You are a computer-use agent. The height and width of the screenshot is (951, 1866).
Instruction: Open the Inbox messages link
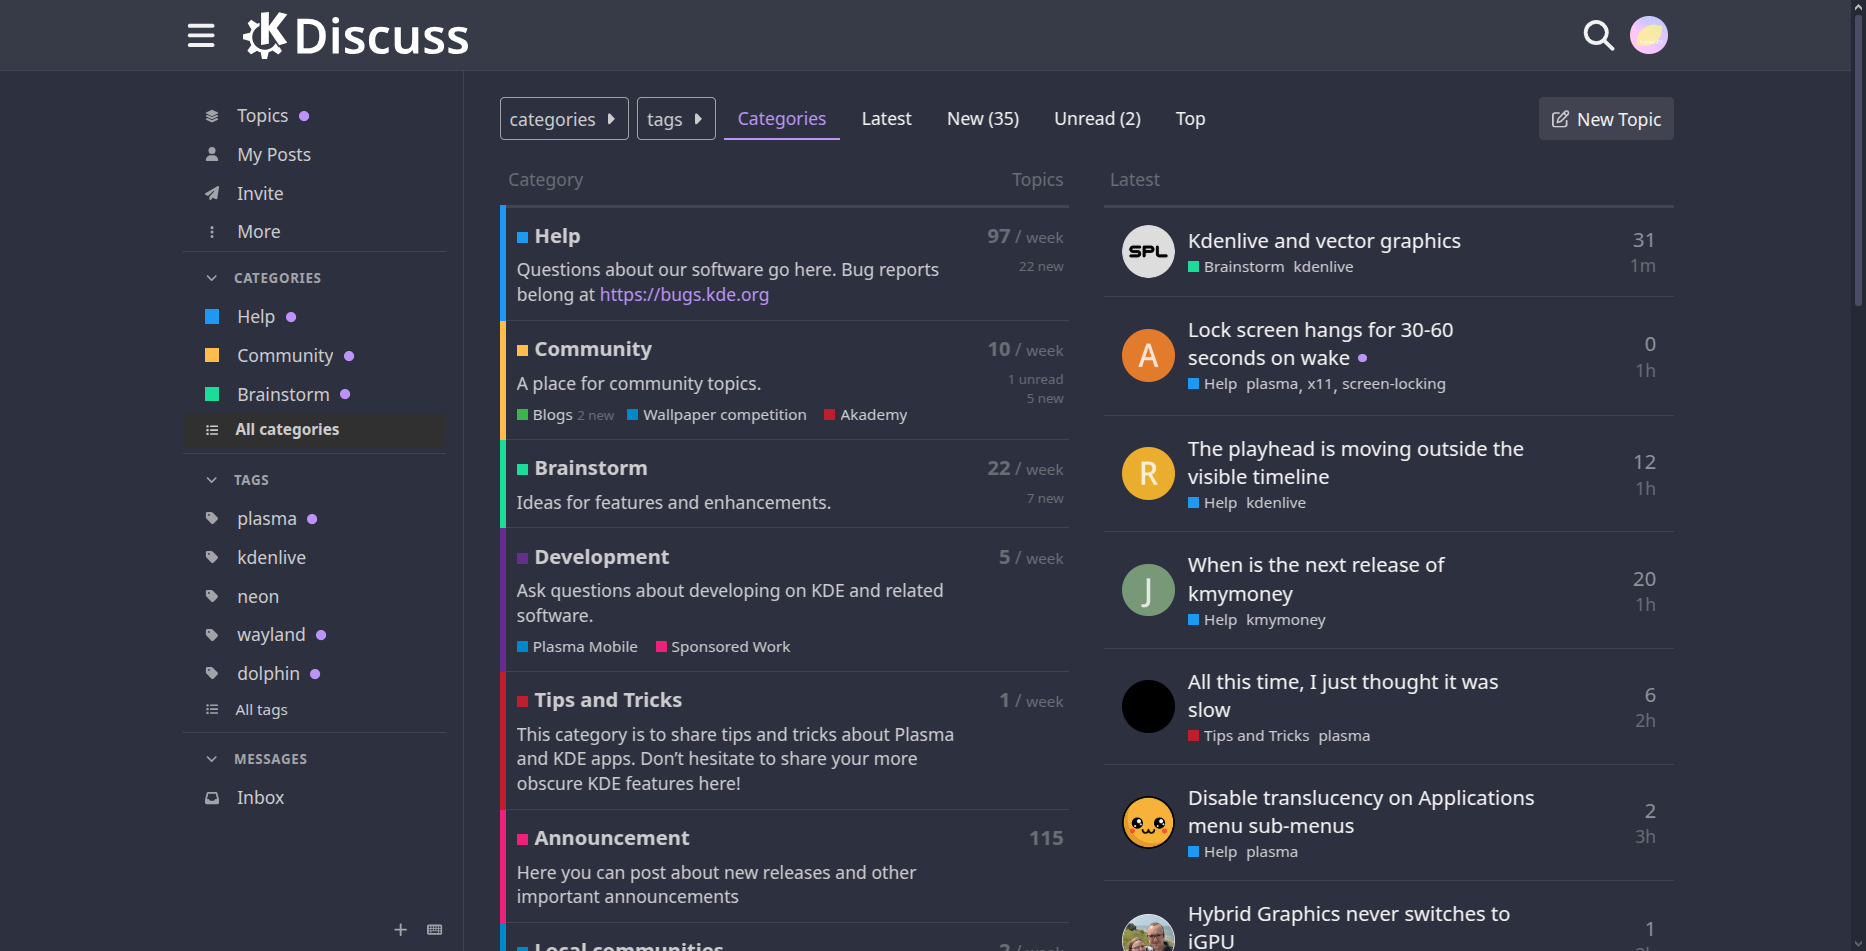(260, 798)
